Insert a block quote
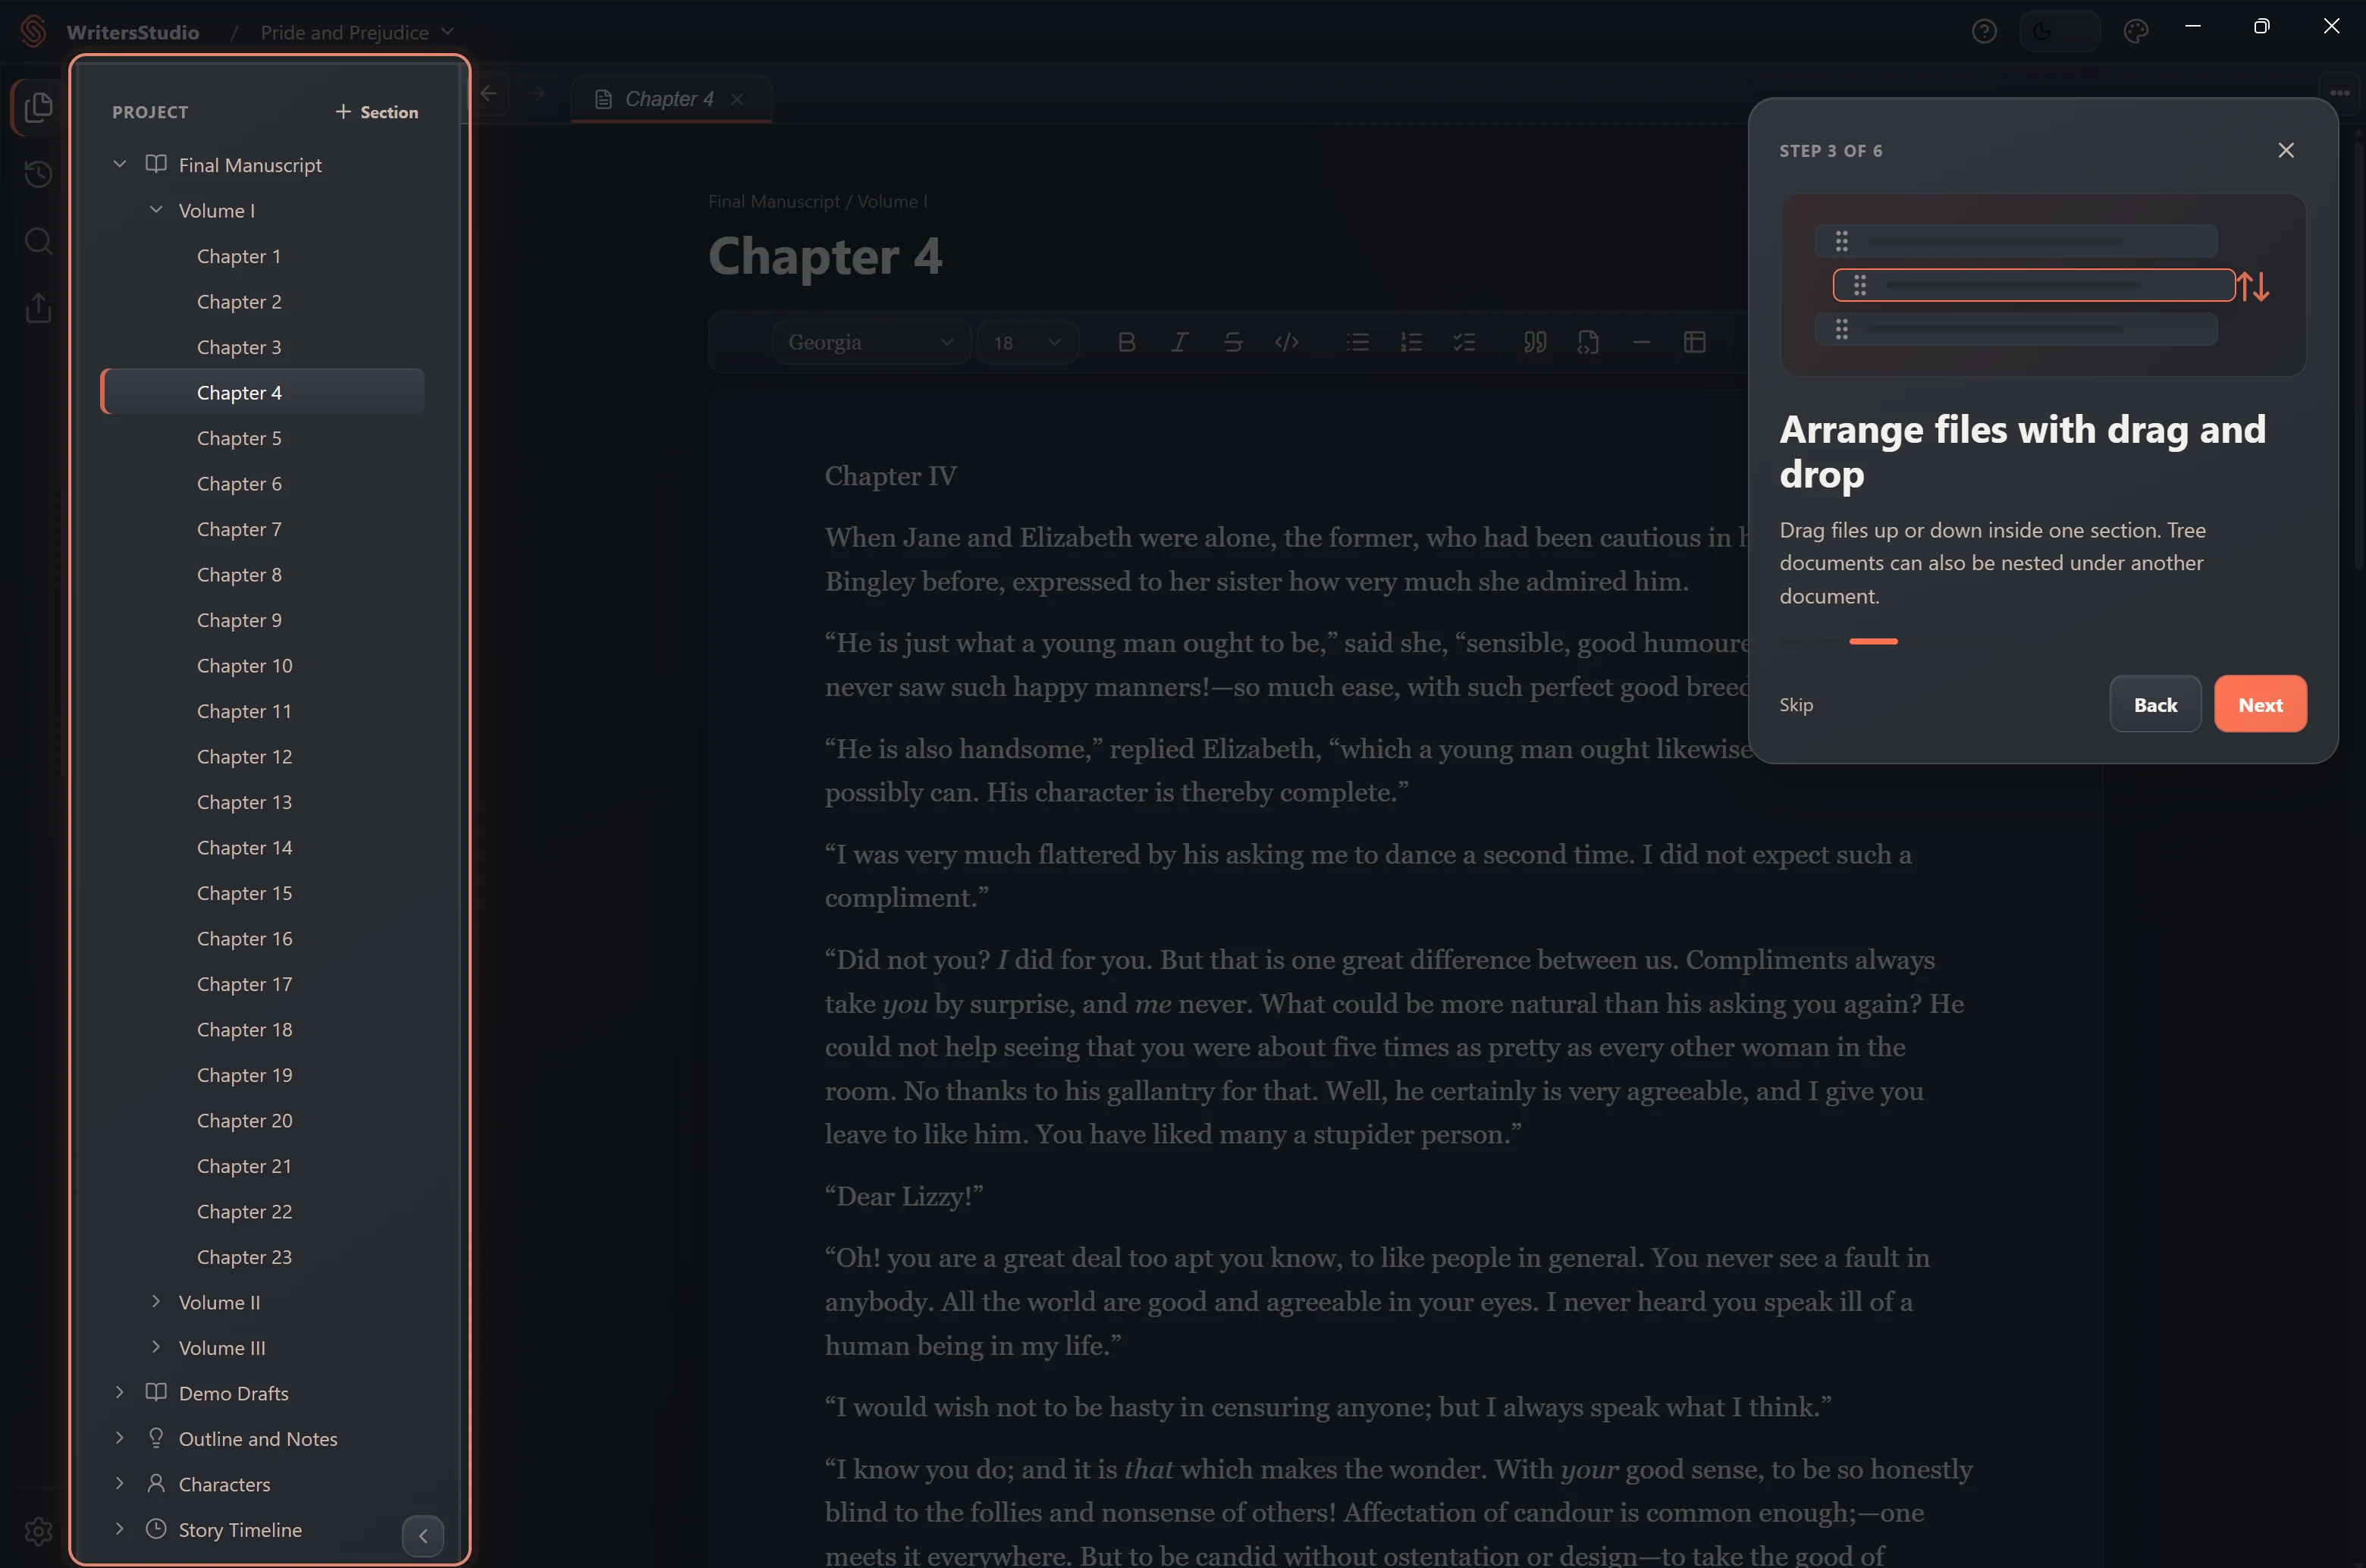The image size is (2366, 1568). (x=1535, y=342)
